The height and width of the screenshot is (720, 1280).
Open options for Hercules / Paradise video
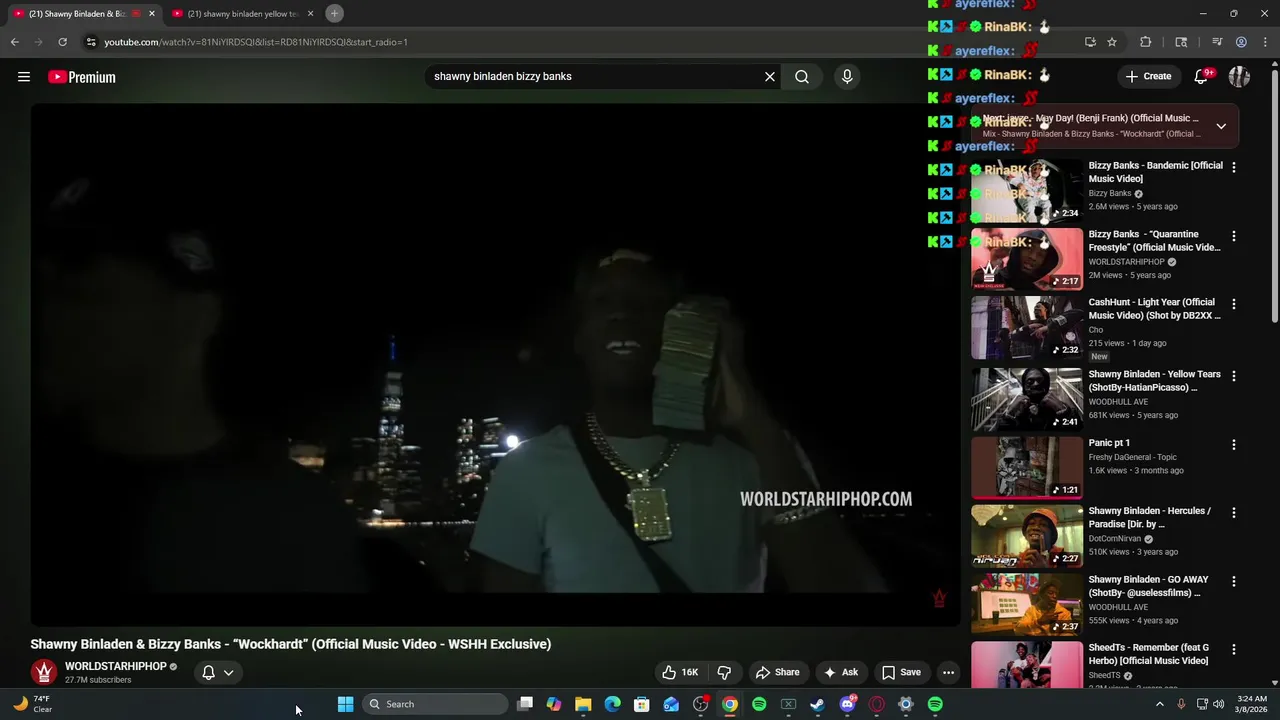[1233, 513]
